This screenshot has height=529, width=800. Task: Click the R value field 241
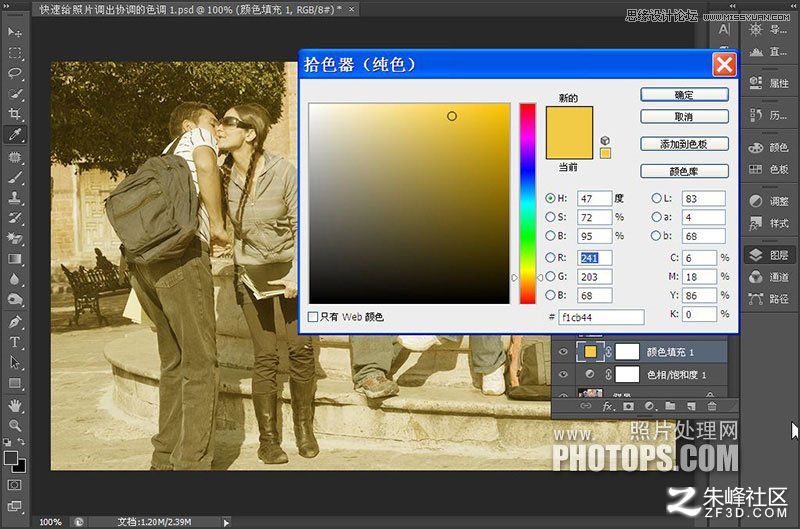point(594,258)
